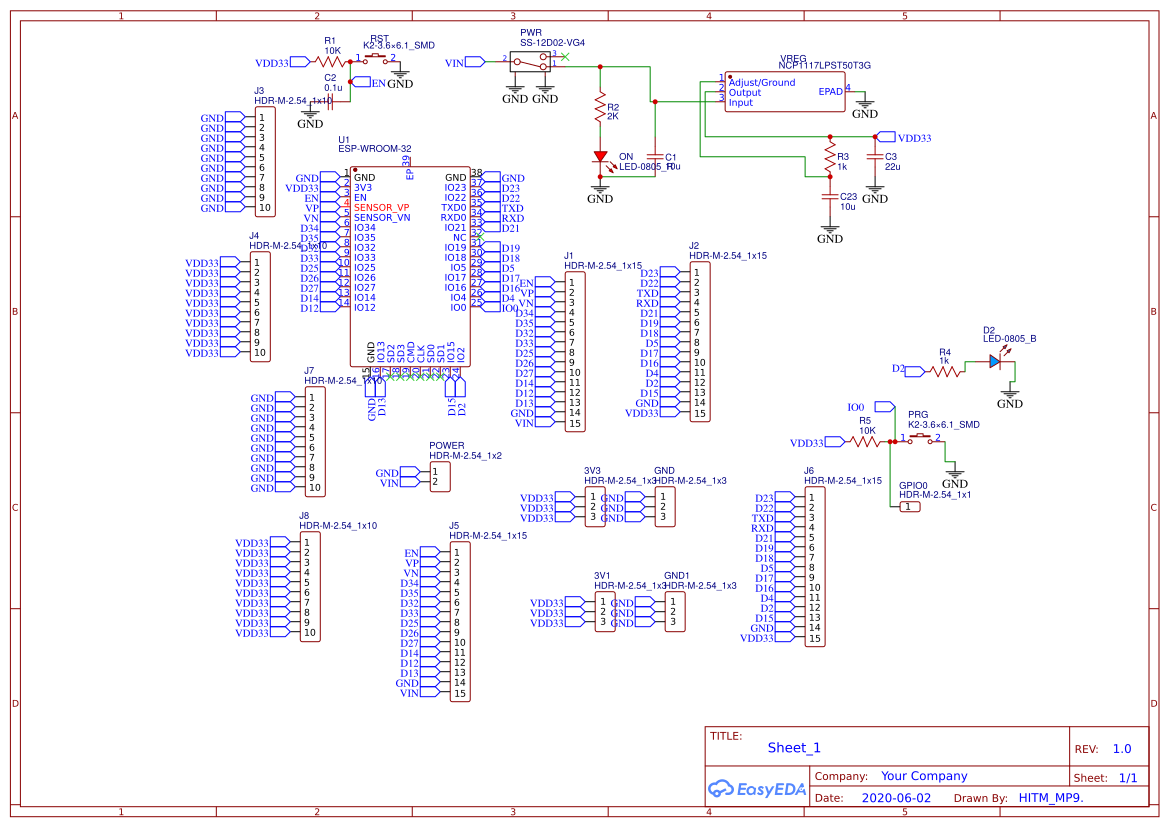Click the Sheet_1 title text
This screenshot has height=827, width=1169.
793,747
